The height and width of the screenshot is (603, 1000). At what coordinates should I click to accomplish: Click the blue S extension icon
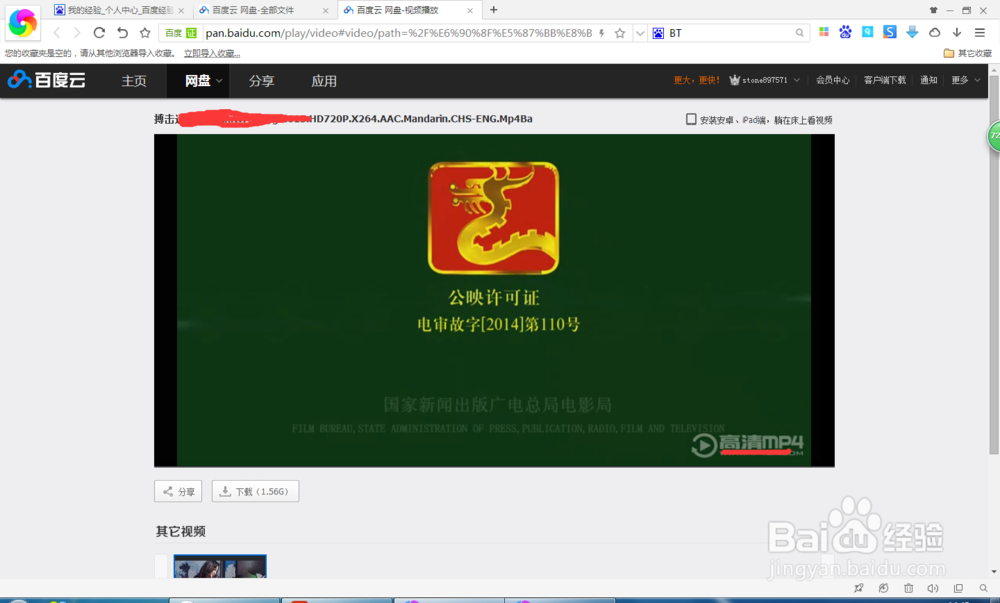pos(889,31)
